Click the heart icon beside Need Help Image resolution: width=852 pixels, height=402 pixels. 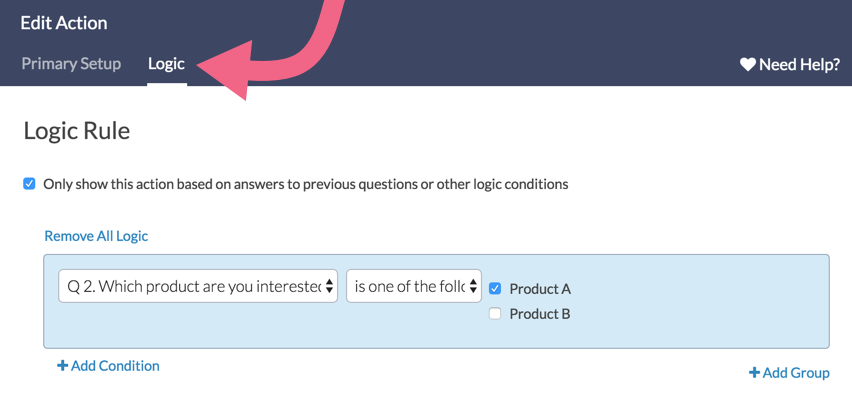747,65
